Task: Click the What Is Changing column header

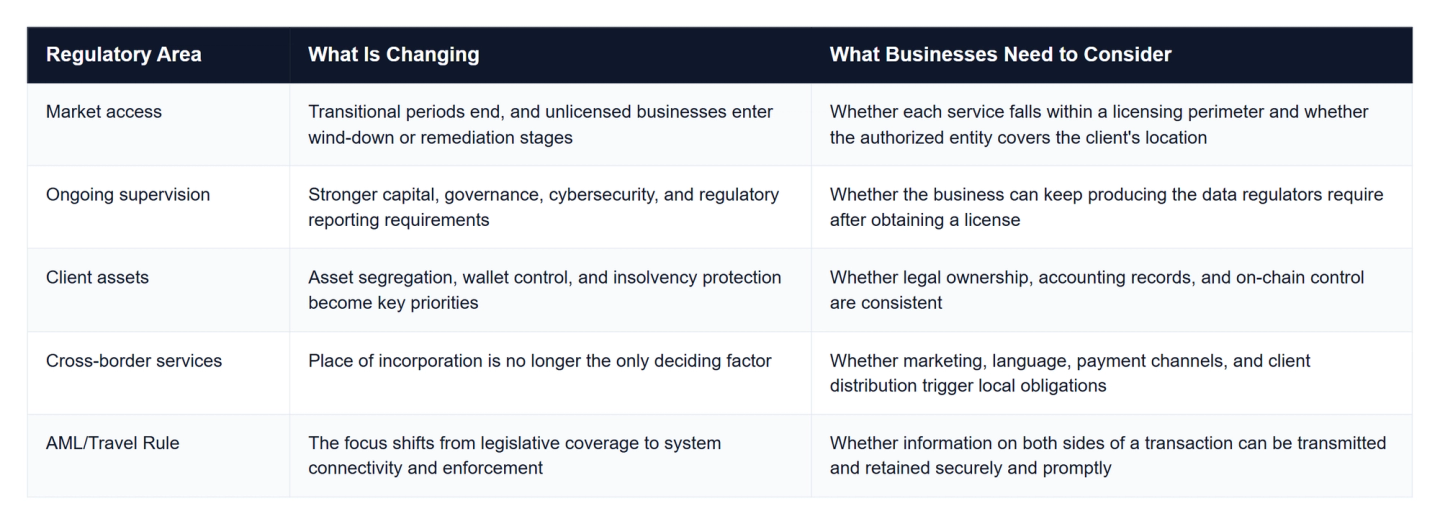Action: coord(393,55)
